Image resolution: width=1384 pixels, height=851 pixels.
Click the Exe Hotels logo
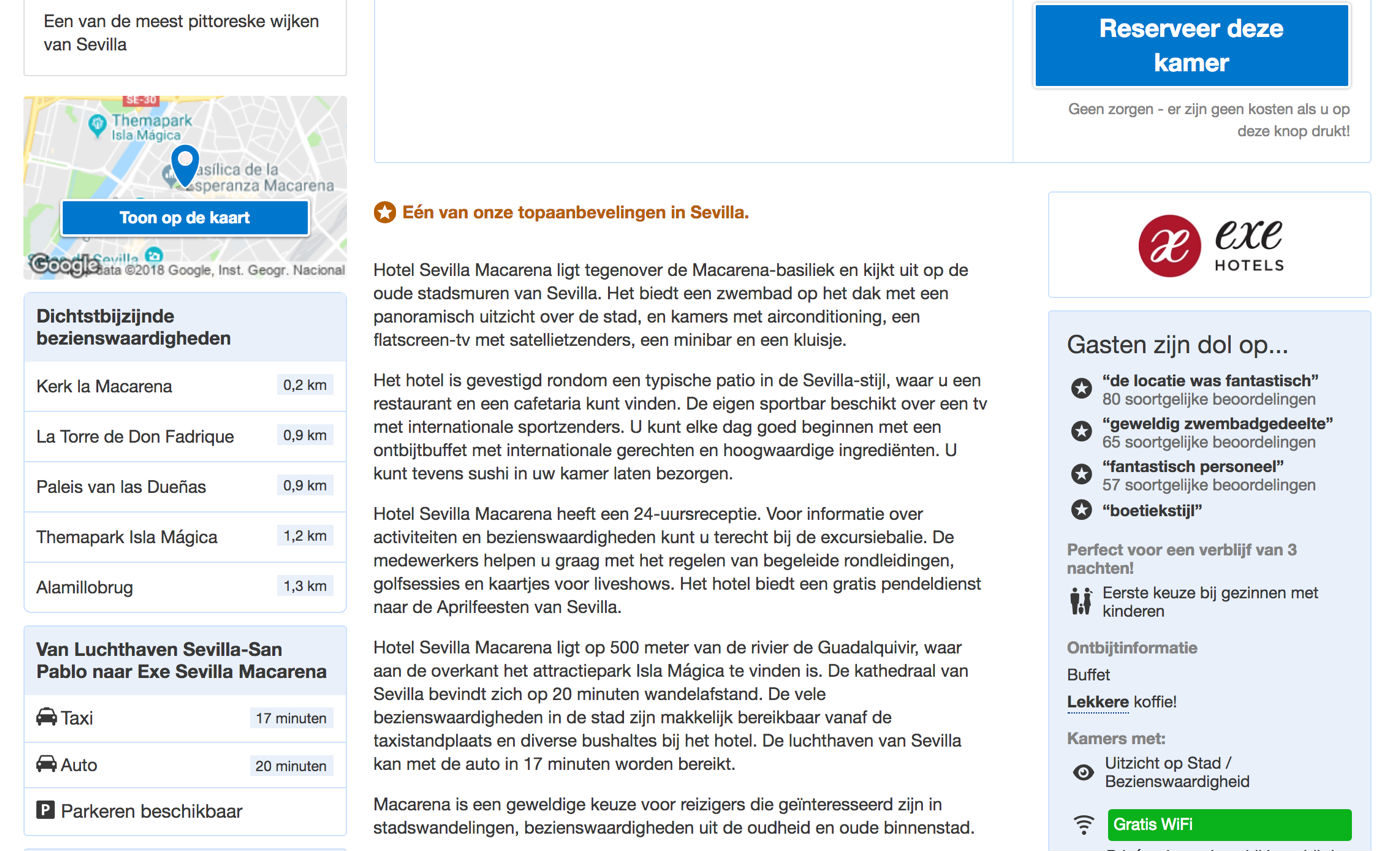[1209, 245]
